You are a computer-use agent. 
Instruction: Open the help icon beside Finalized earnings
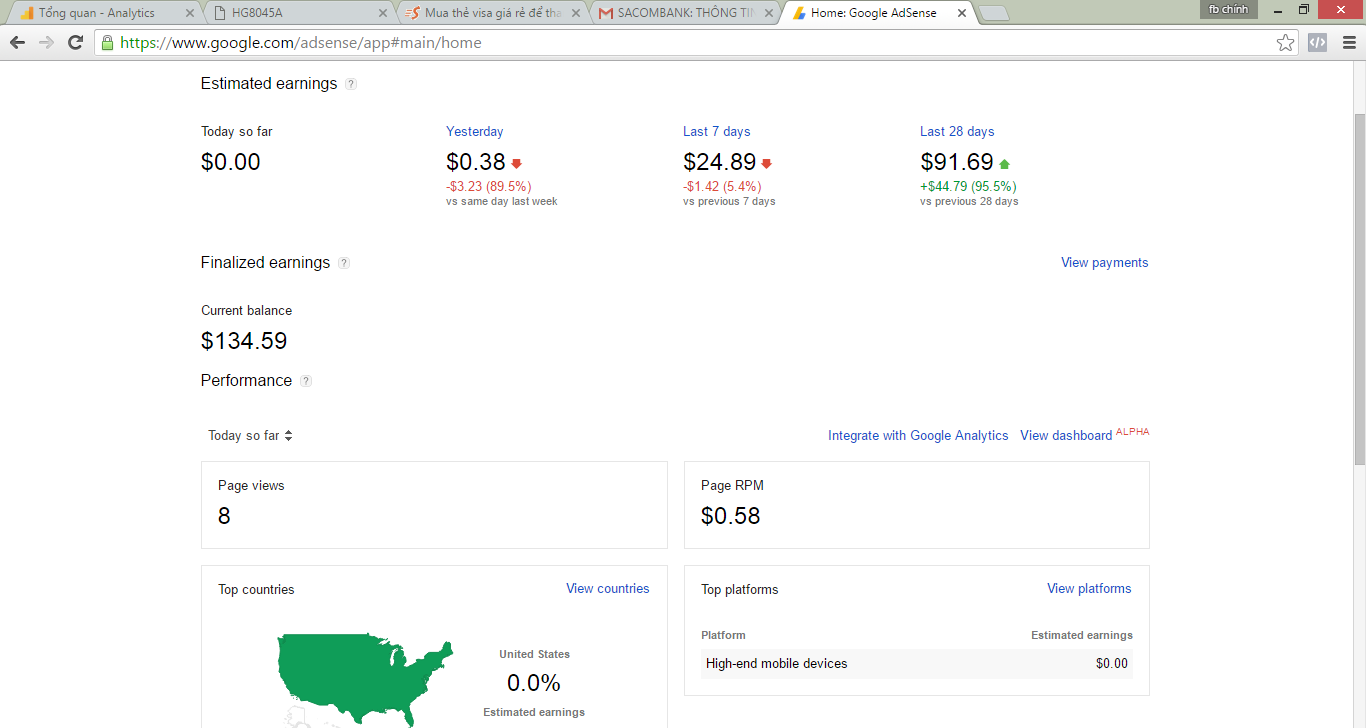pos(344,263)
